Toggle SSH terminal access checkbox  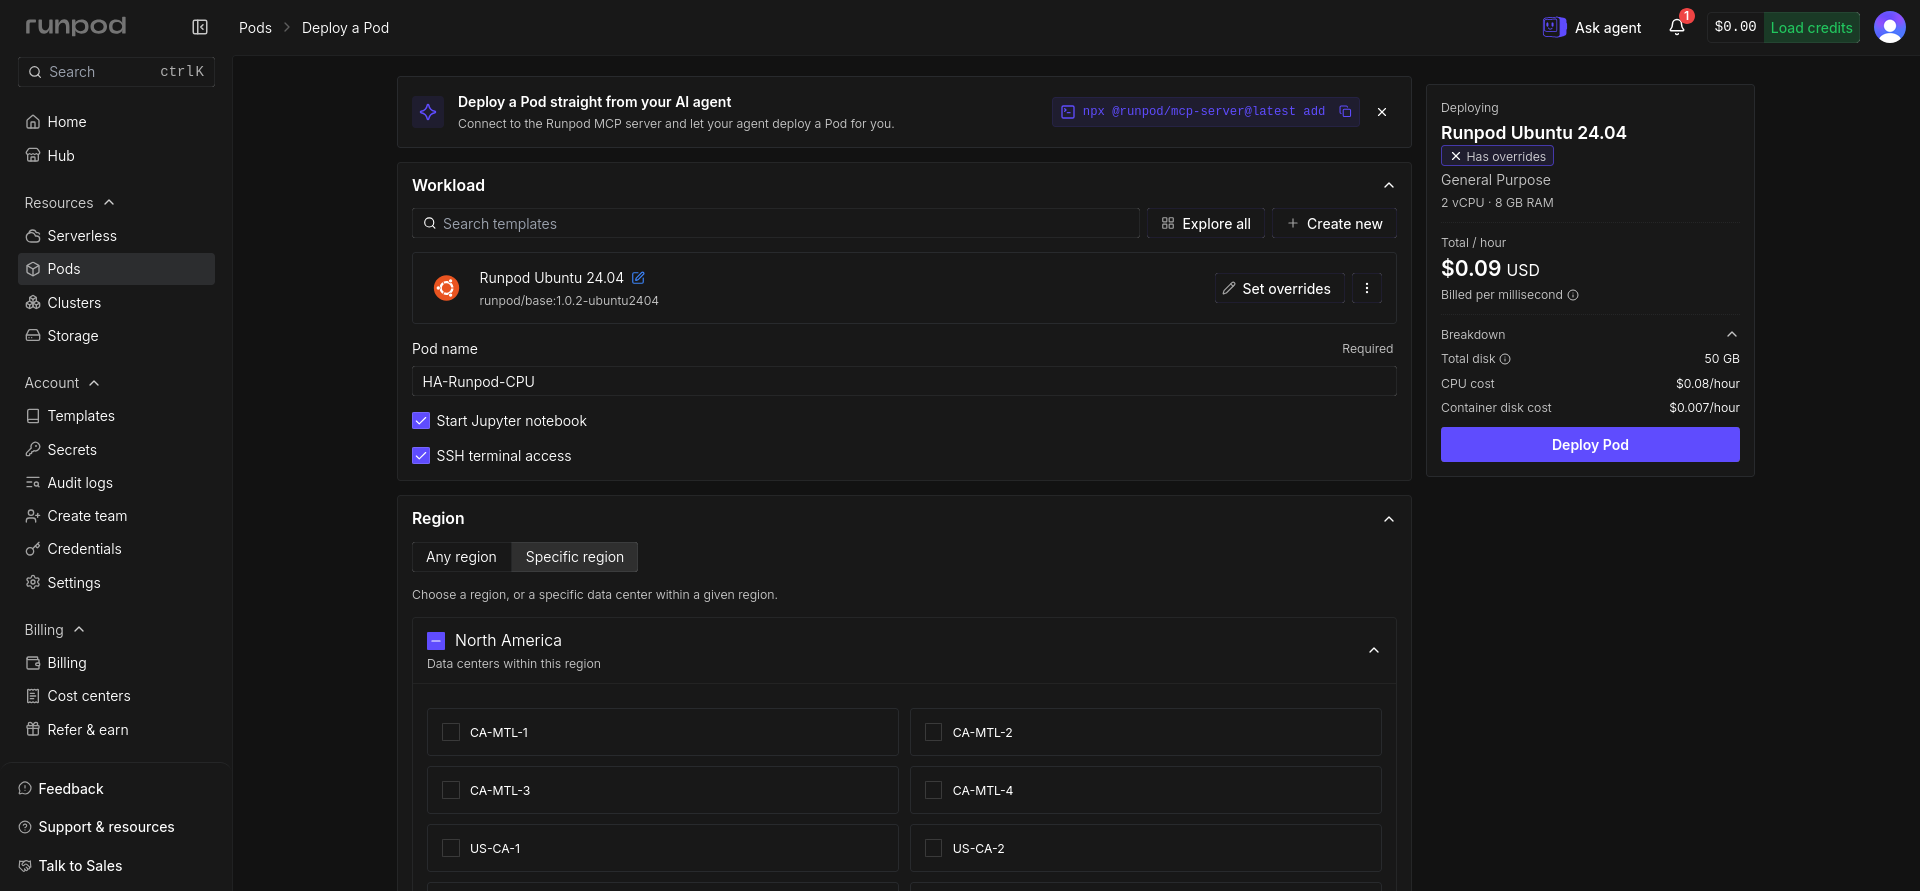[x=421, y=456]
